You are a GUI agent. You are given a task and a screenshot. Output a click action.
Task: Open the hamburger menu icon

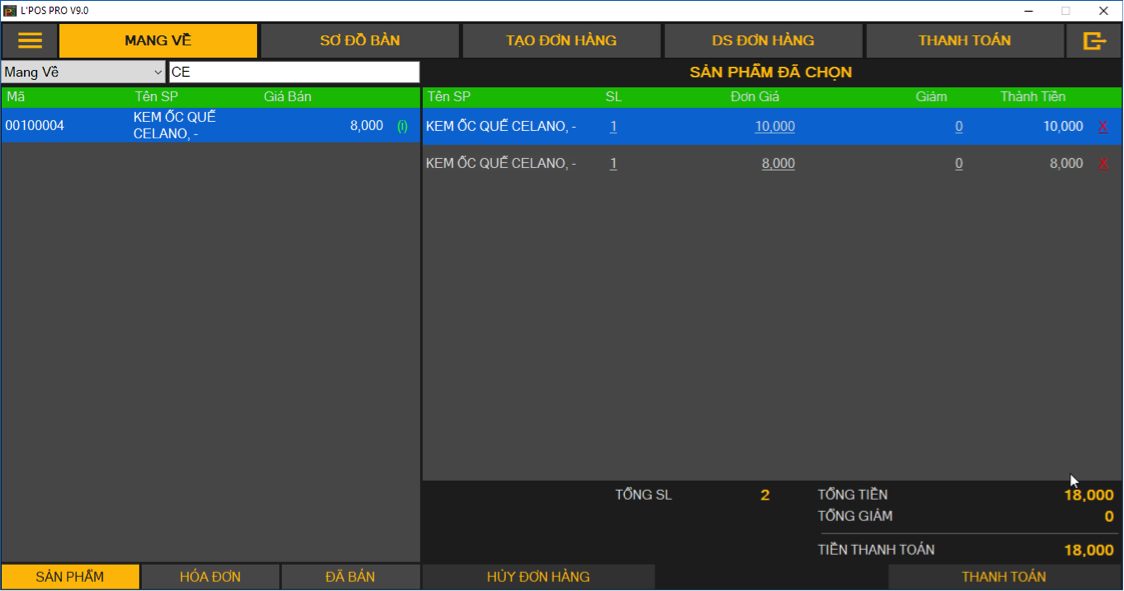point(30,41)
